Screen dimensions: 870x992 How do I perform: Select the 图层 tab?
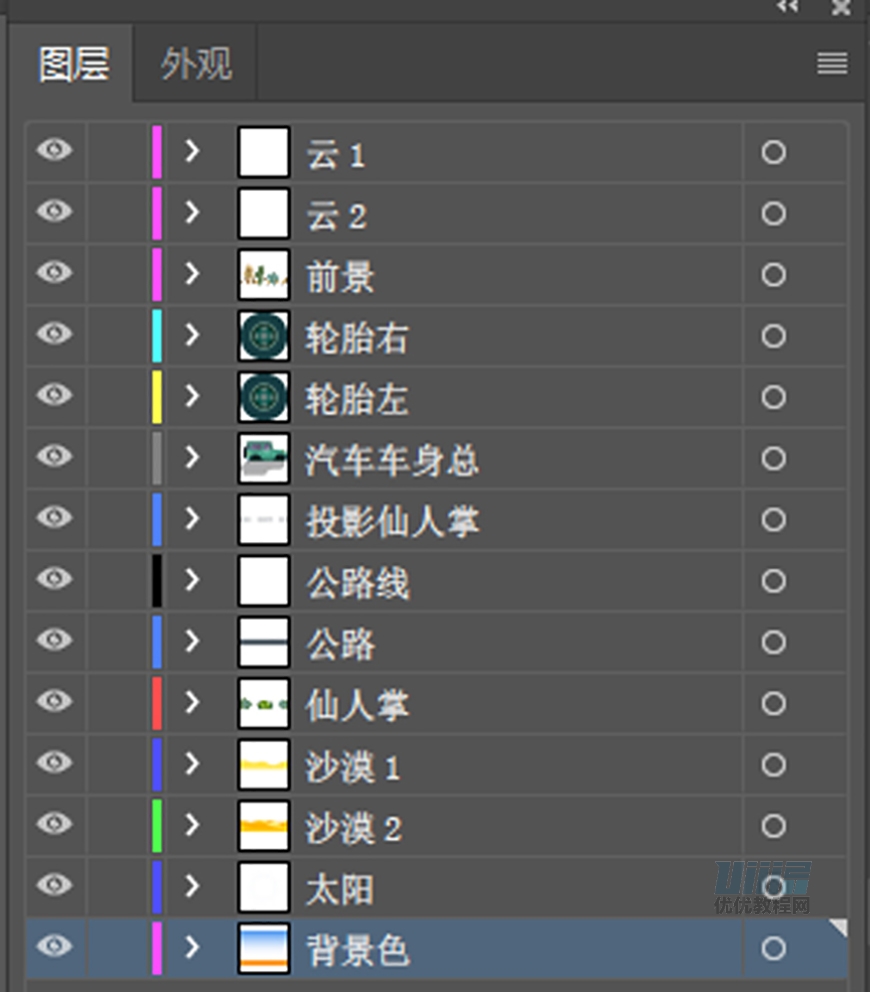[72, 62]
